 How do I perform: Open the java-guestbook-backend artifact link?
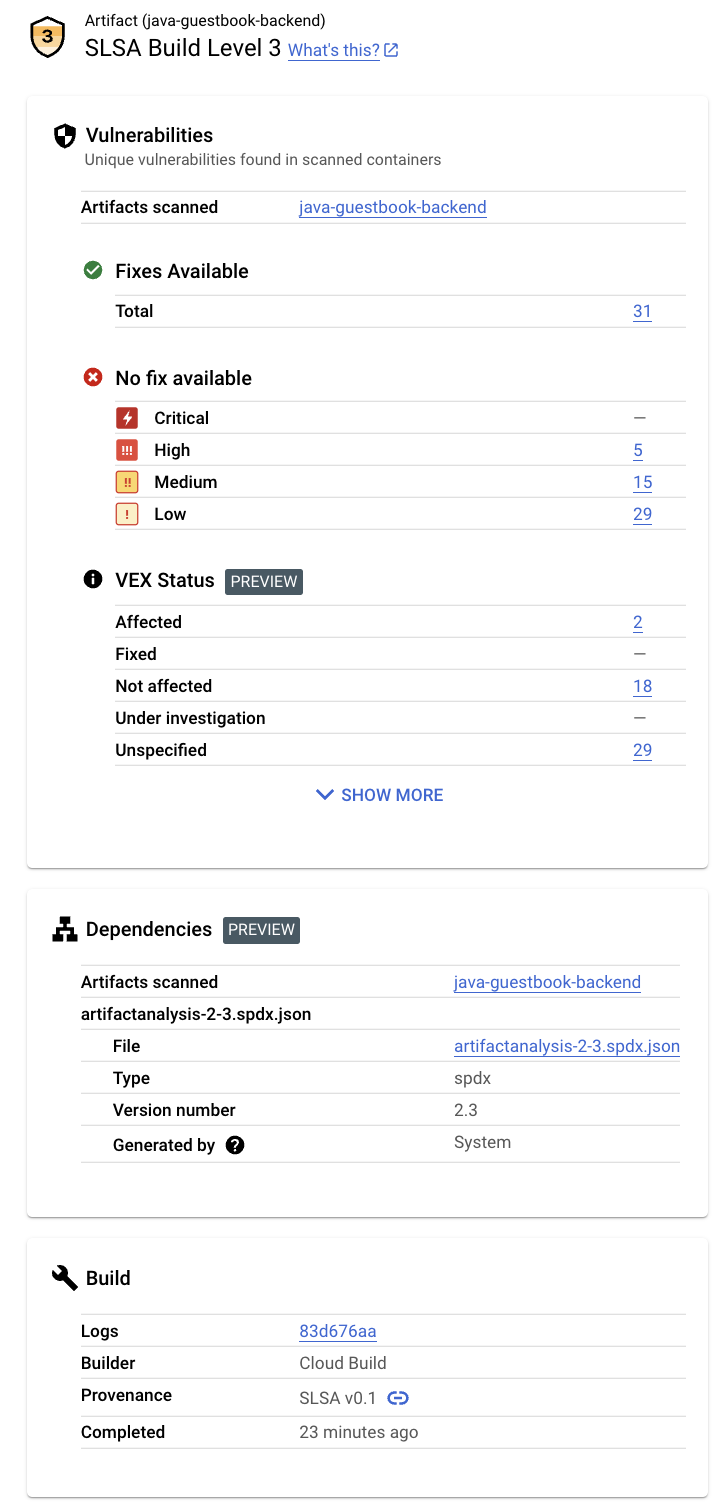[392, 207]
